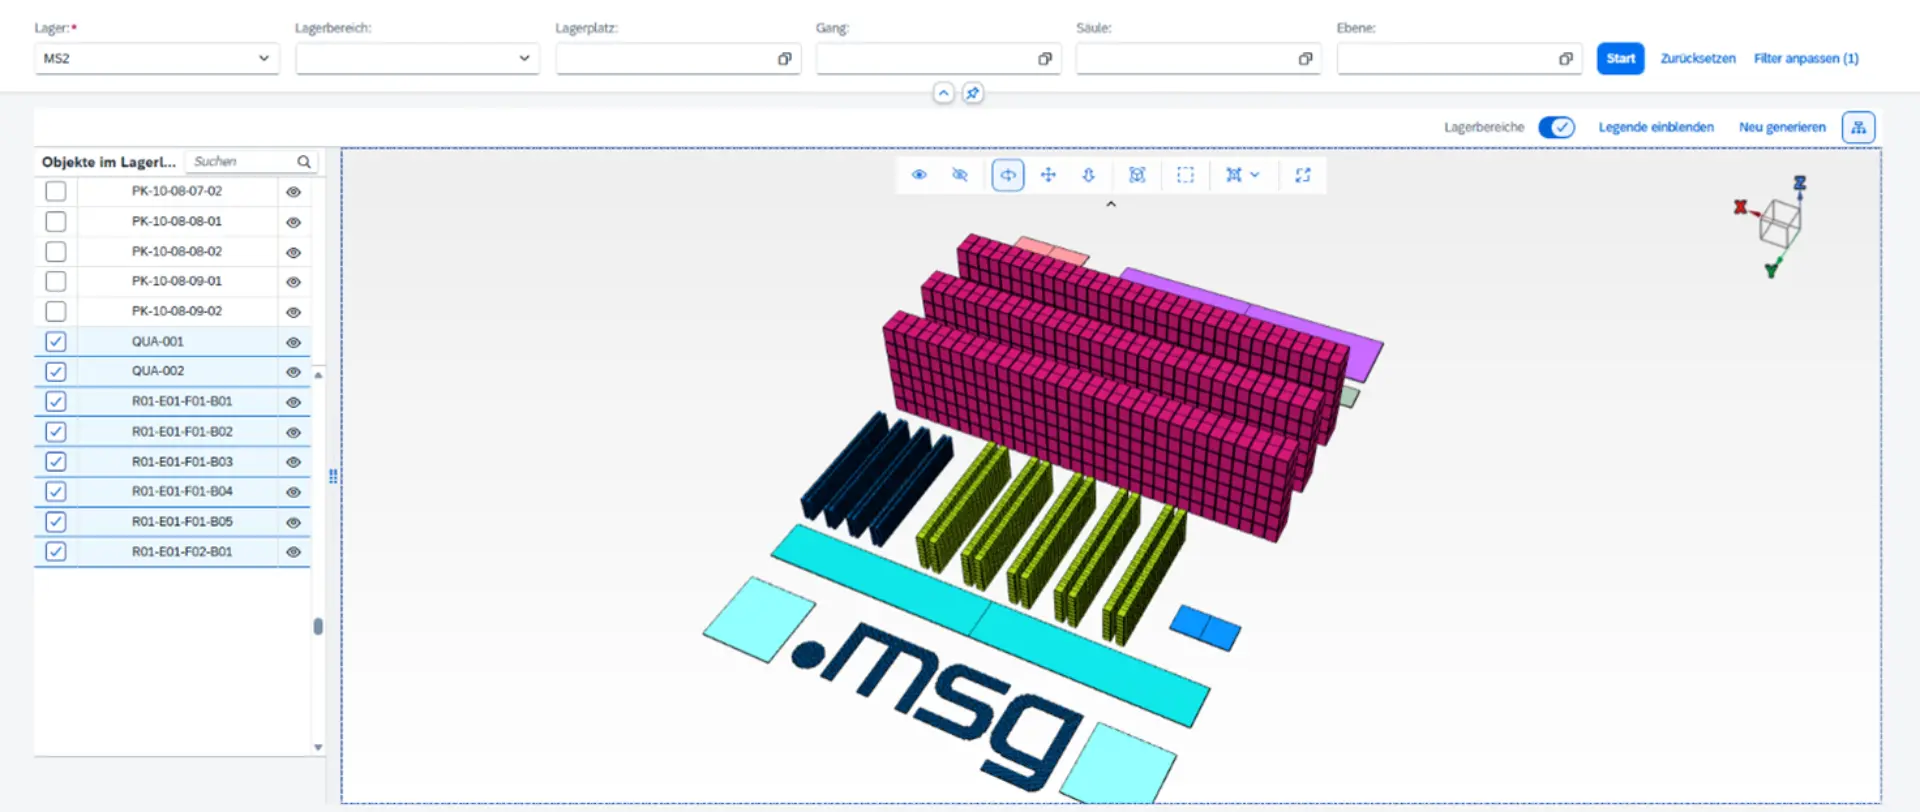Click the scroll-down arrow of object list

[318, 747]
